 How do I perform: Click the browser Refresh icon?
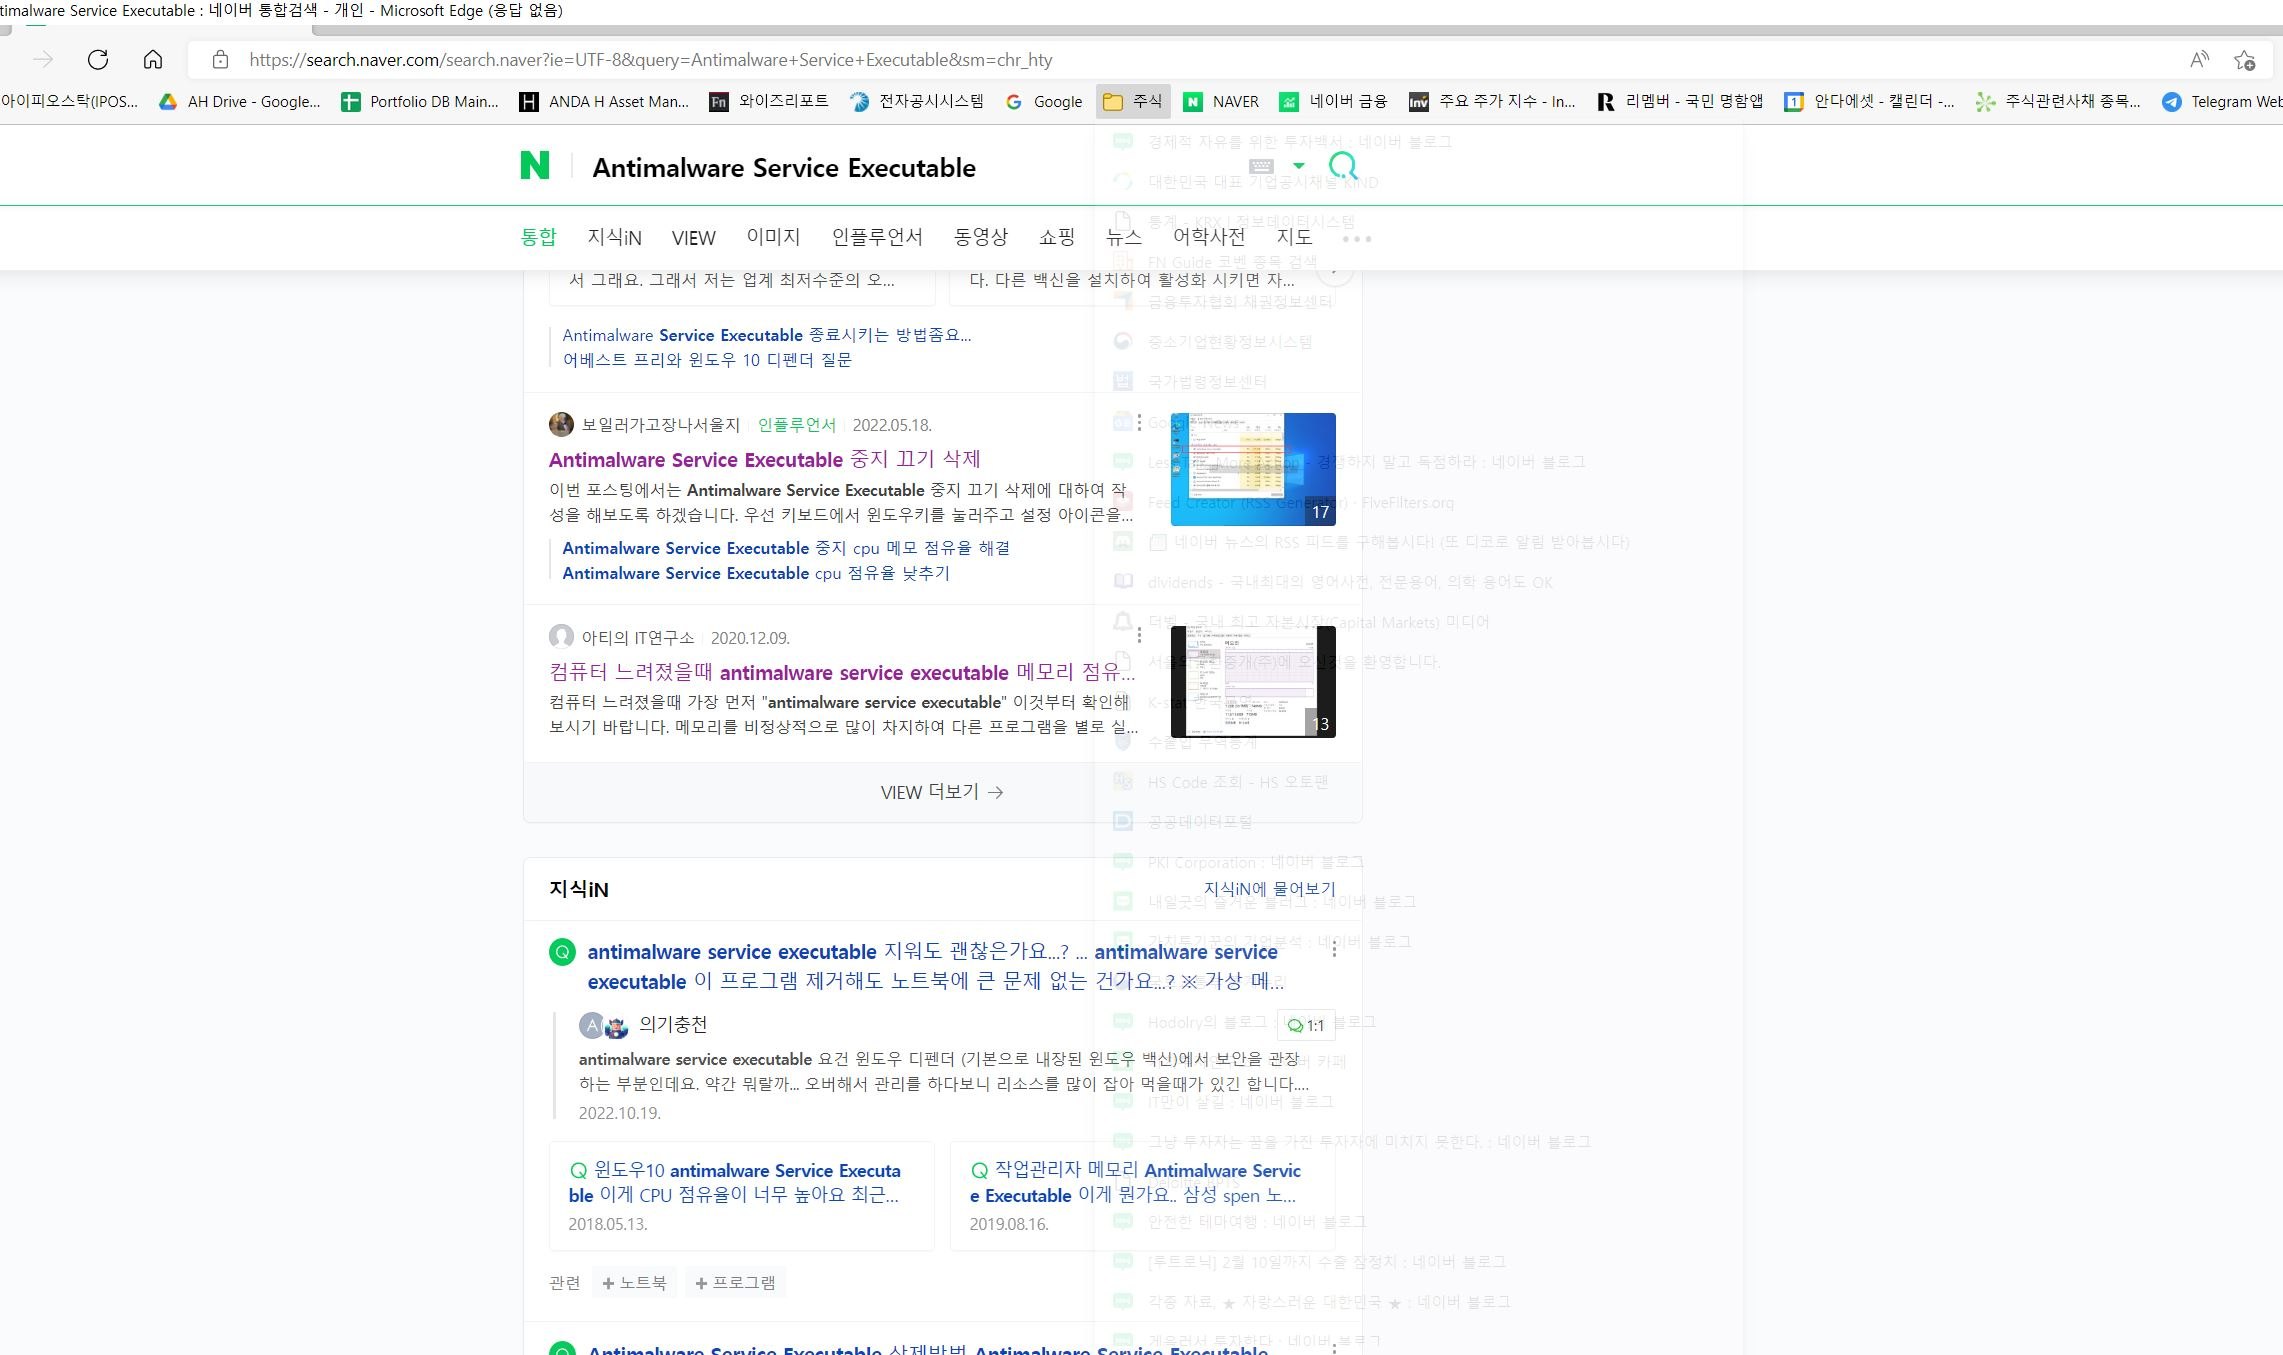[97, 60]
